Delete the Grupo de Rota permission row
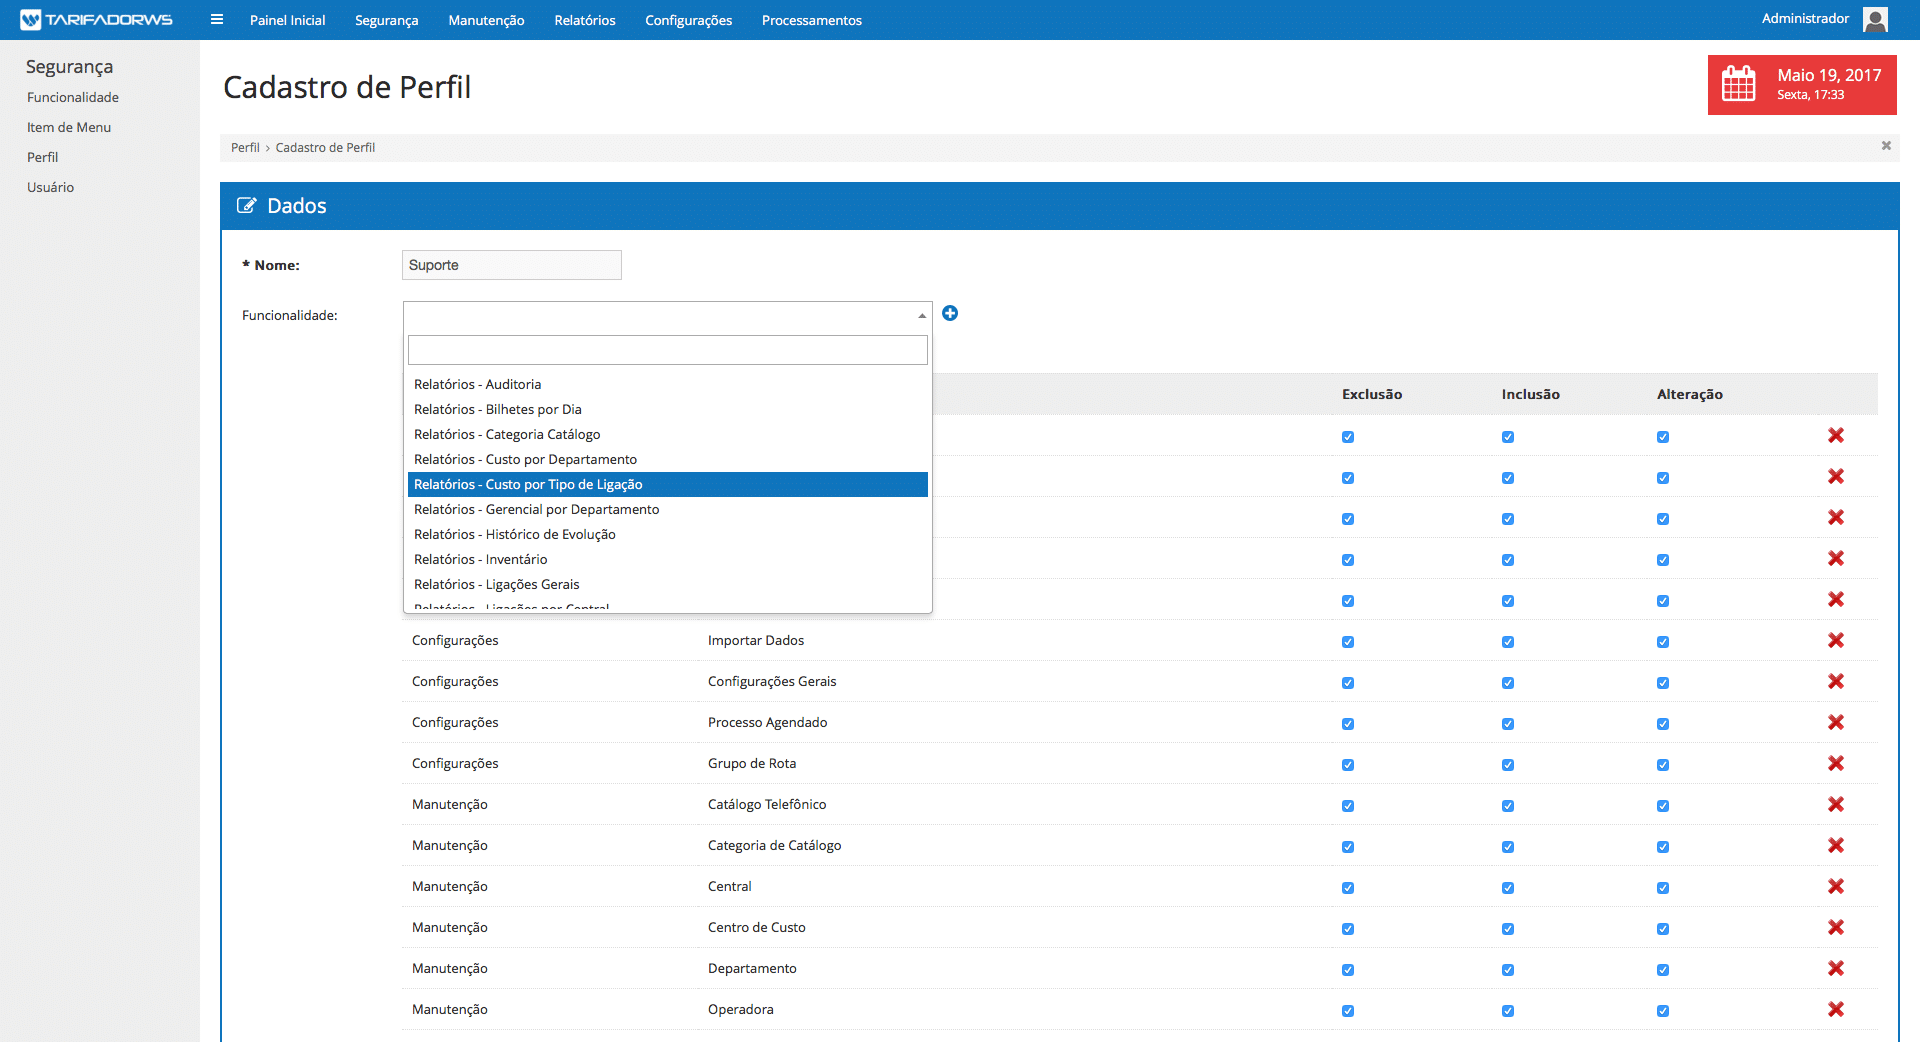The height and width of the screenshot is (1042, 1920). [1836, 763]
